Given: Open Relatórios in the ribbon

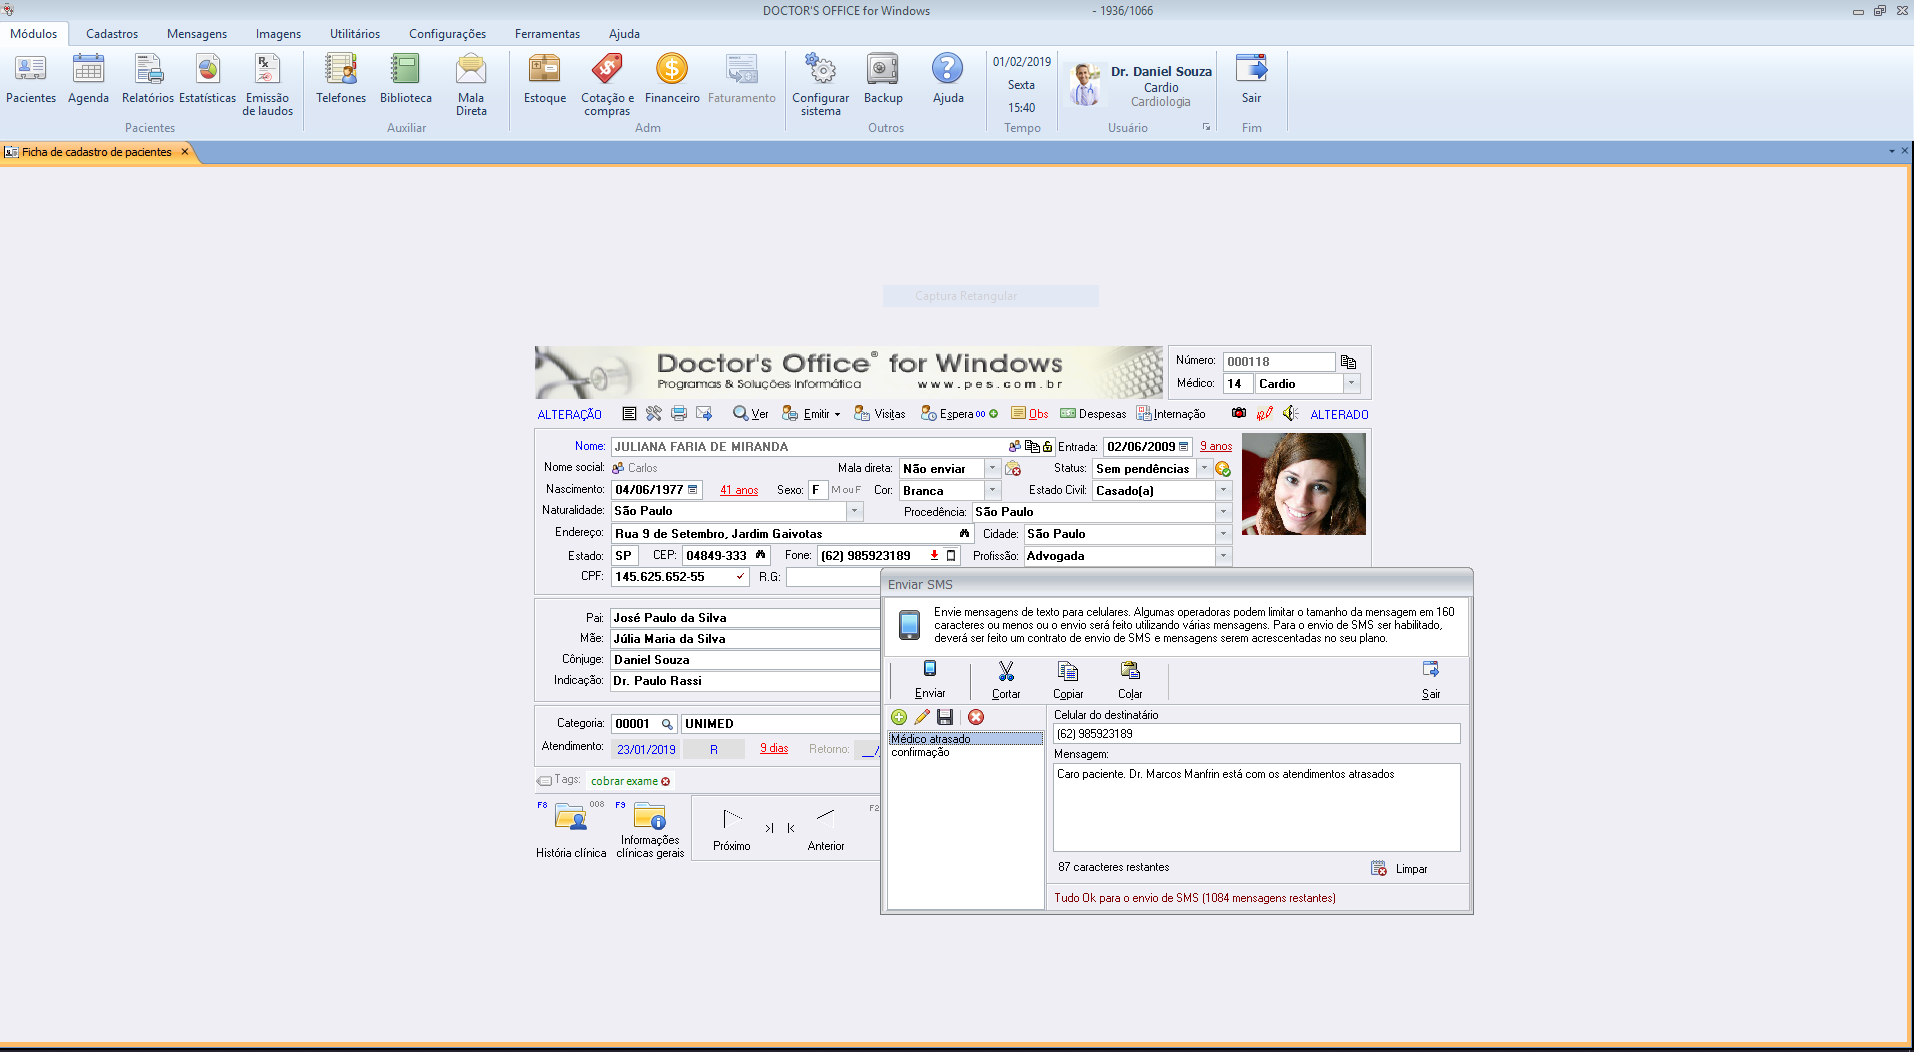Looking at the screenshot, I should point(148,79).
